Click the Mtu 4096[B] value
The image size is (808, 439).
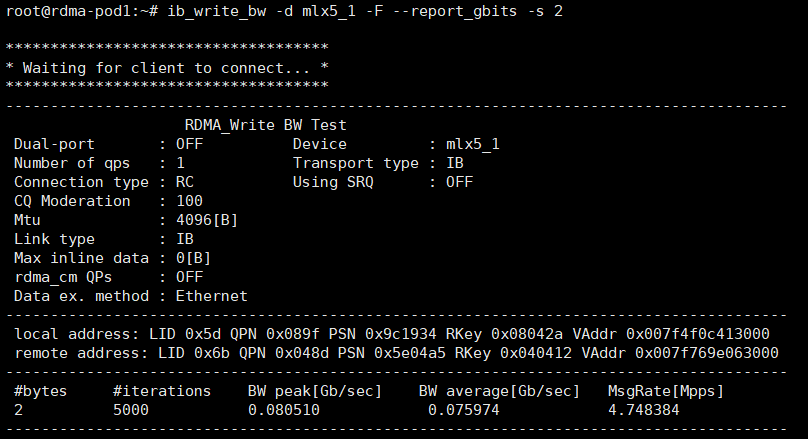click(x=206, y=220)
